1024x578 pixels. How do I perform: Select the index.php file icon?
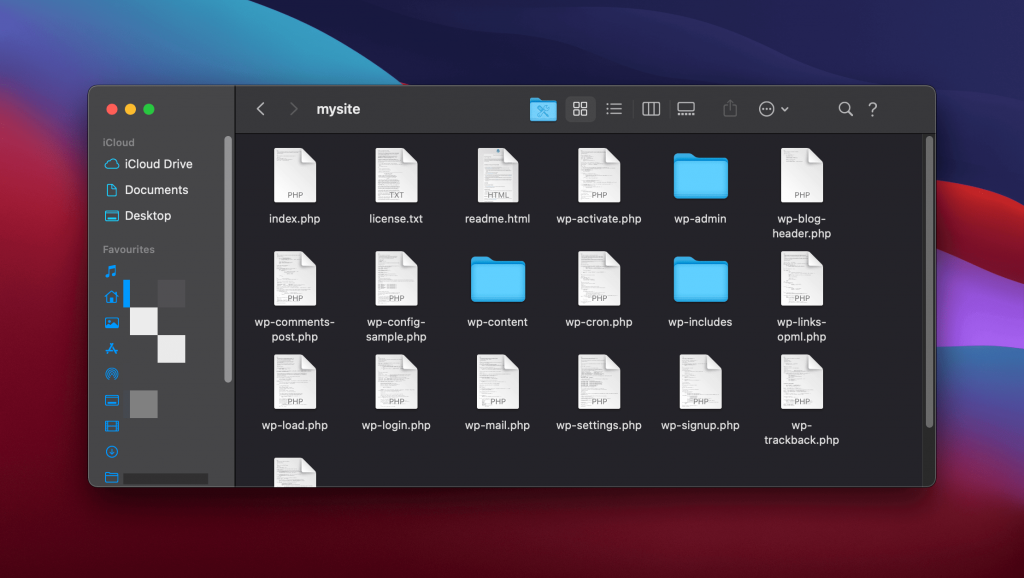[295, 175]
